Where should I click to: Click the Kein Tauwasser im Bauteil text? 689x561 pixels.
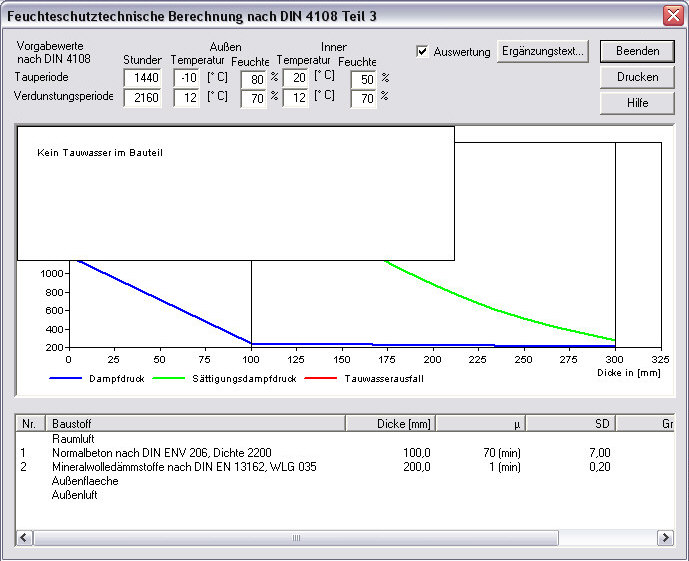pyautogui.click(x=100, y=153)
